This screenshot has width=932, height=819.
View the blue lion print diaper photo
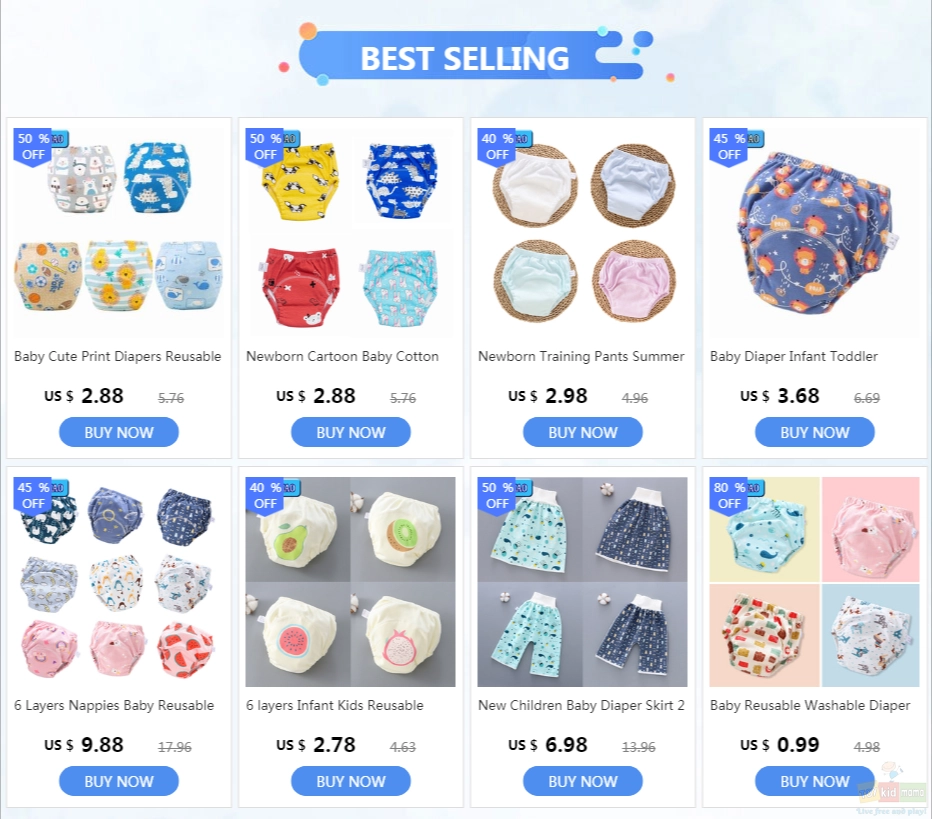tap(815, 233)
